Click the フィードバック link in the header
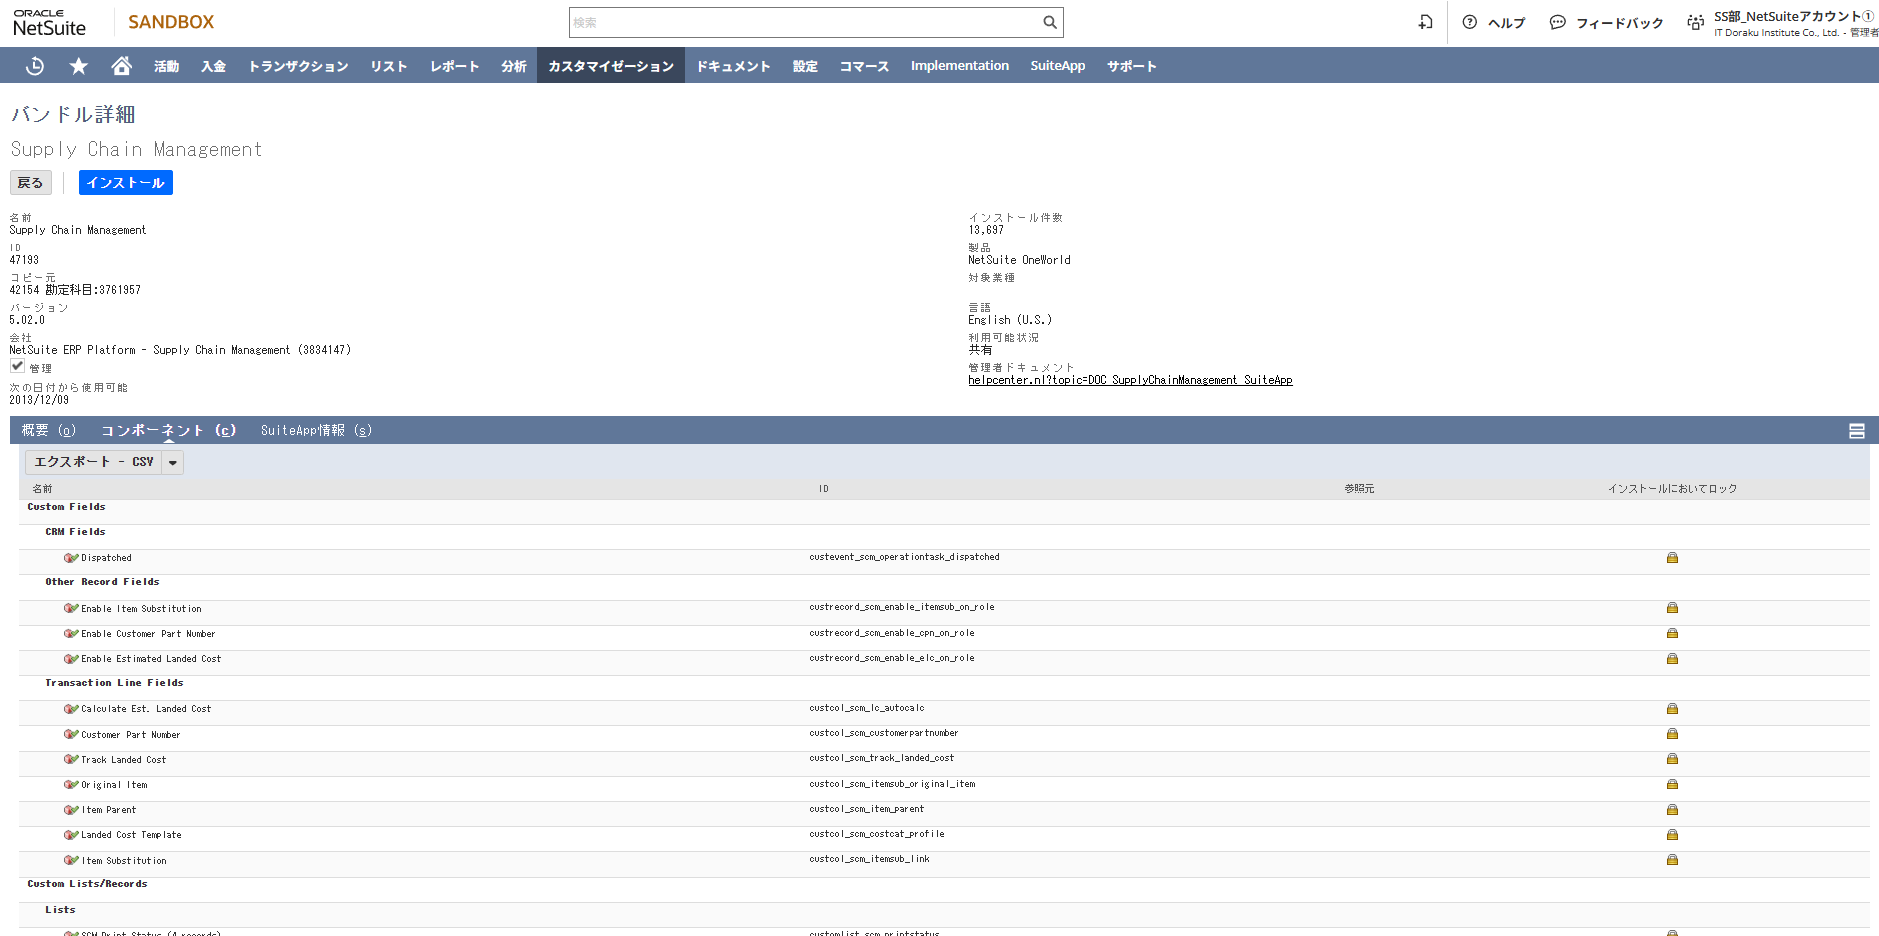 point(1620,23)
